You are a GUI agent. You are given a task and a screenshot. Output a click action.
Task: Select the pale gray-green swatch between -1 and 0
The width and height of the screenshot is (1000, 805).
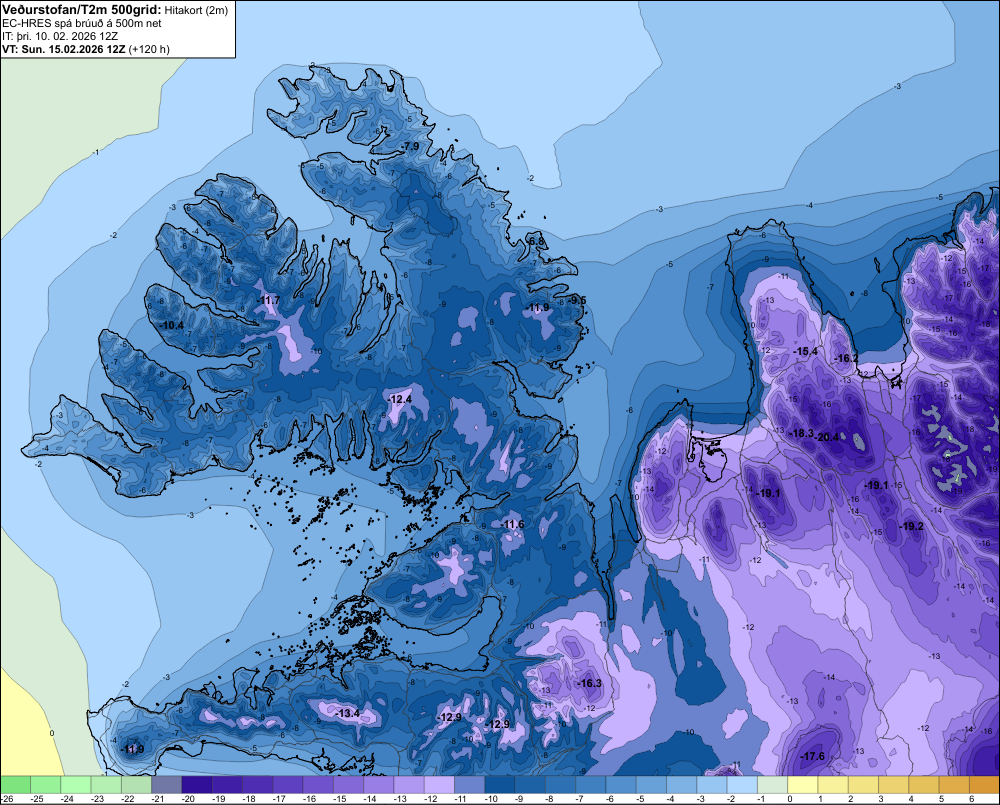(773, 785)
